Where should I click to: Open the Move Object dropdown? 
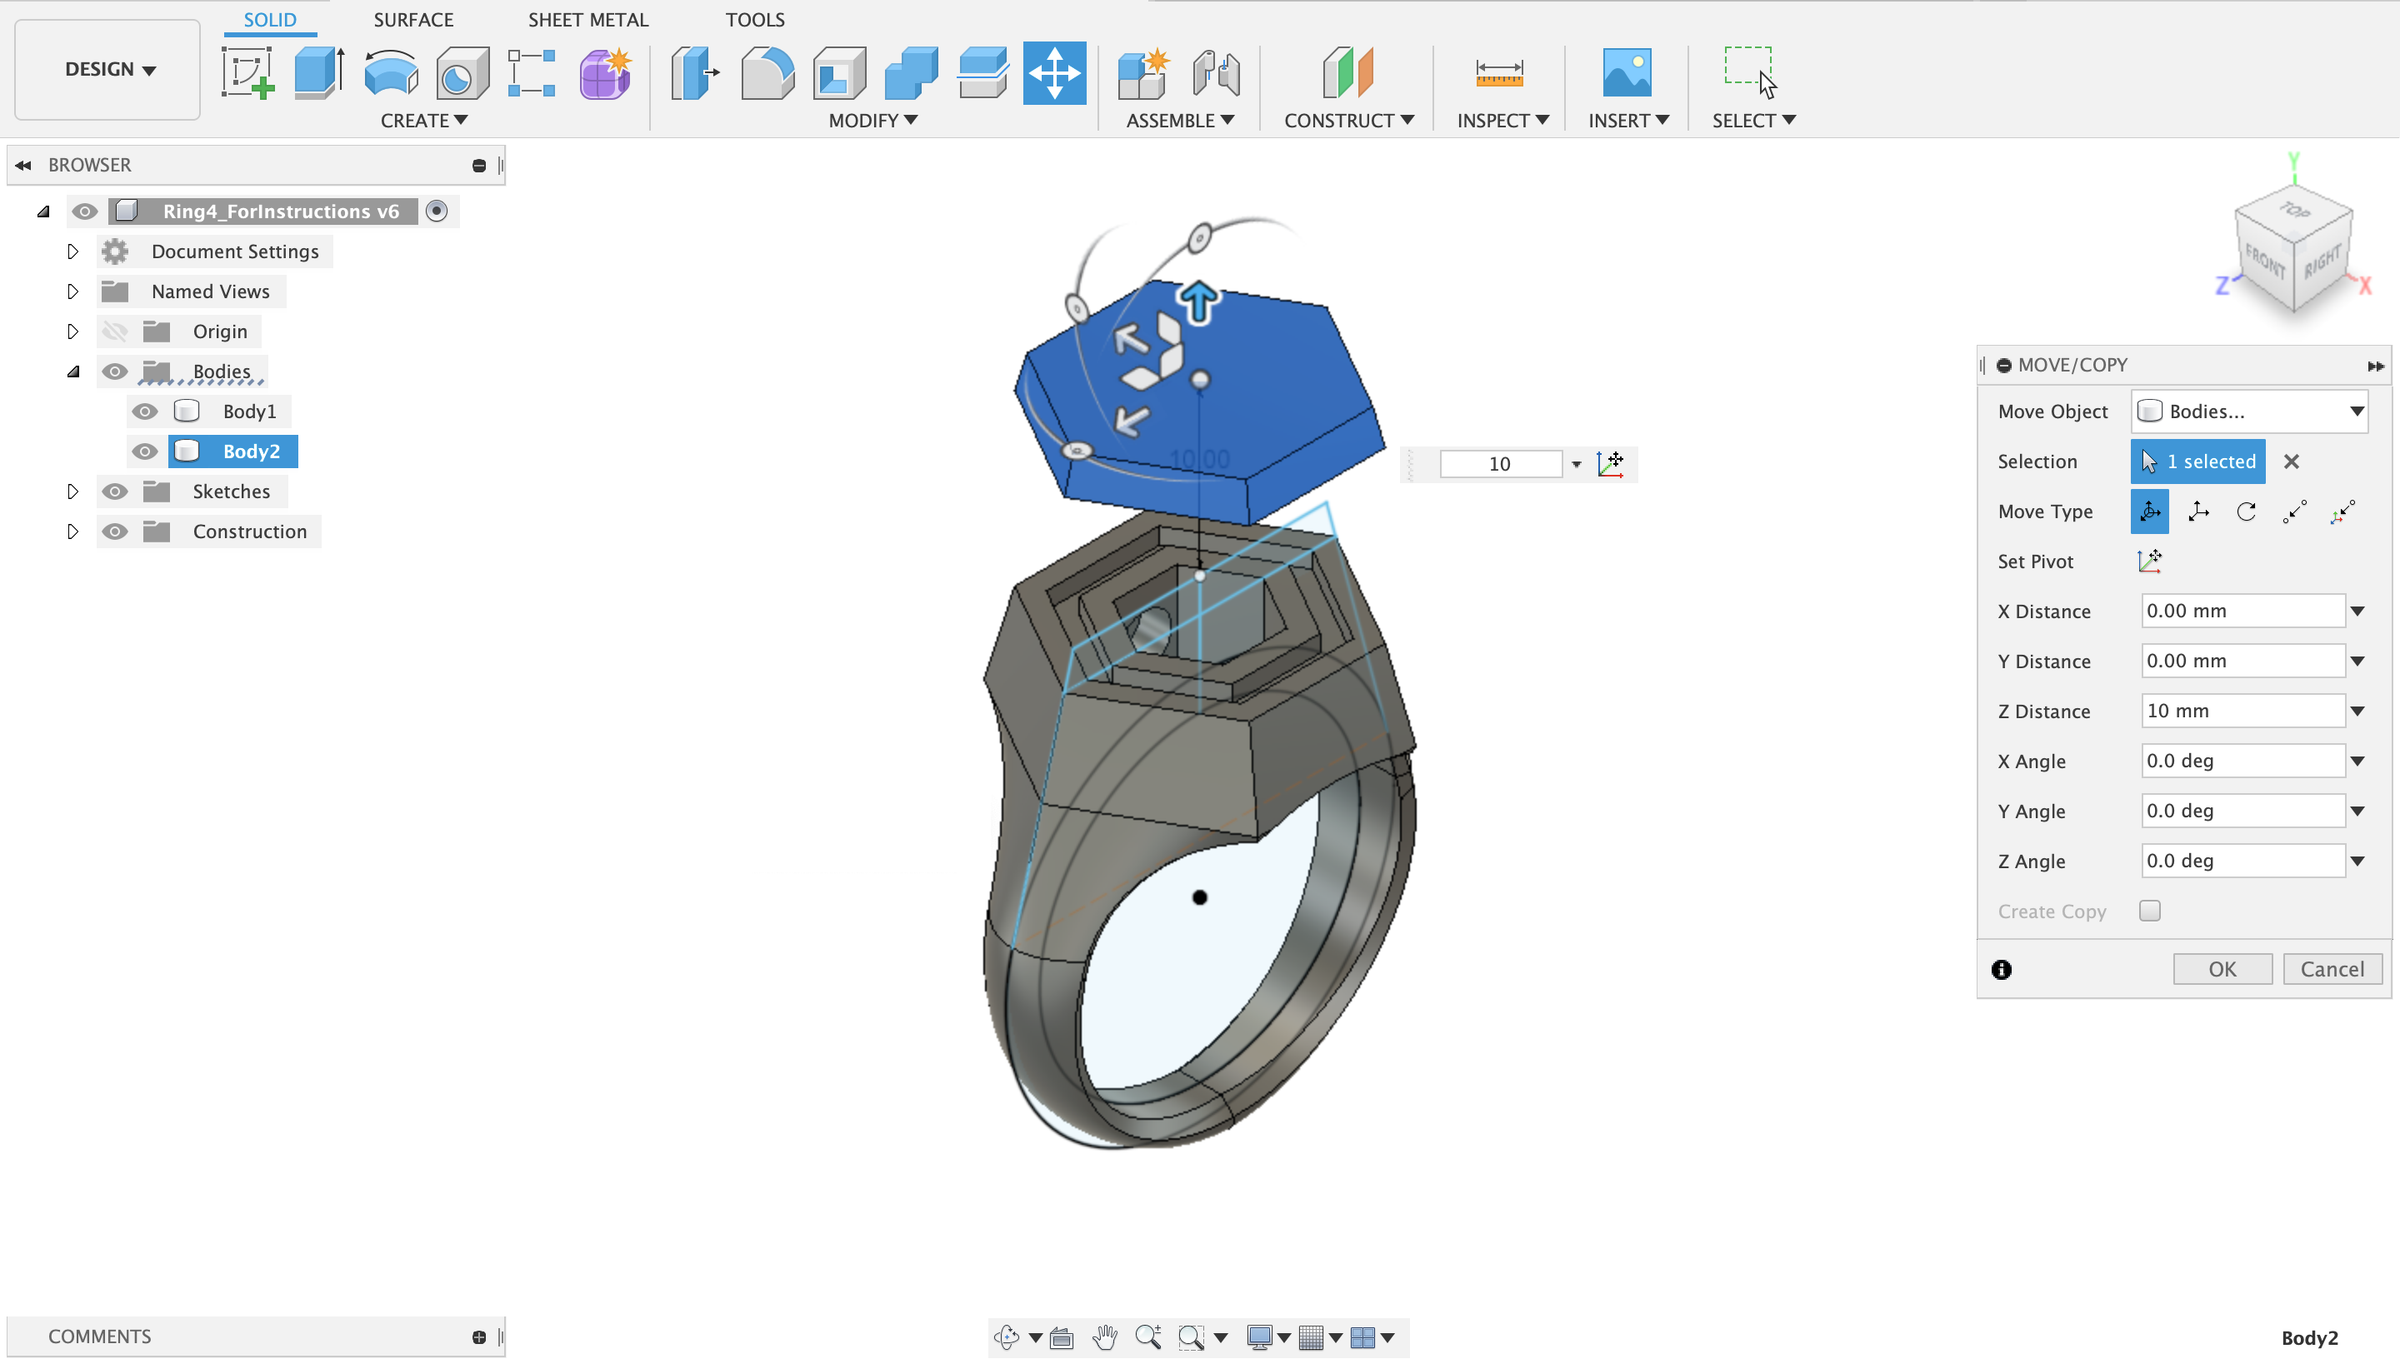(x=2249, y=411)
